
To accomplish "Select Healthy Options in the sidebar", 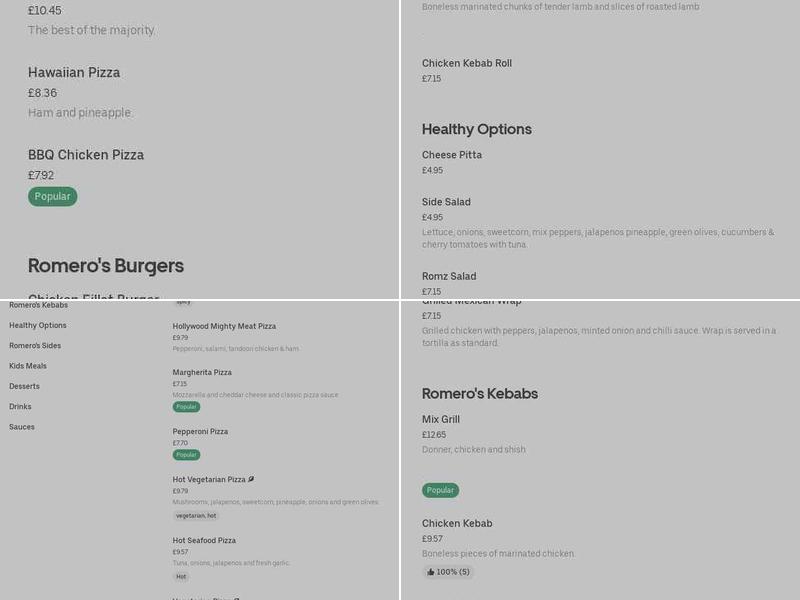I will coord(34,323).
